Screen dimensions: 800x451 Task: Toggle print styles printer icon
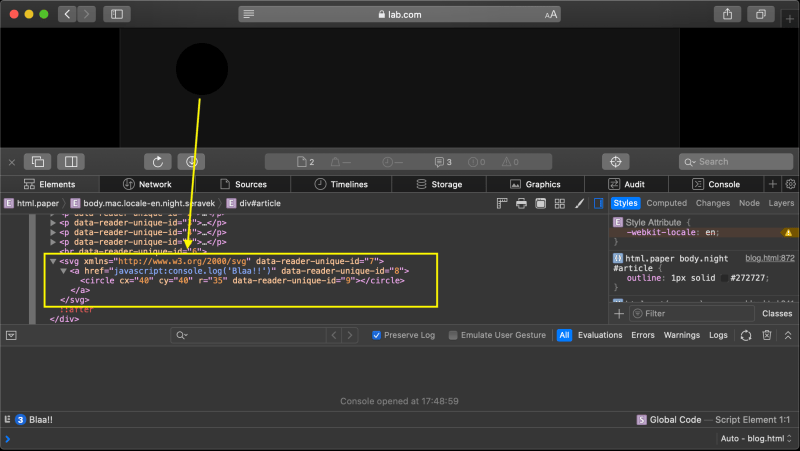[521, 204]
